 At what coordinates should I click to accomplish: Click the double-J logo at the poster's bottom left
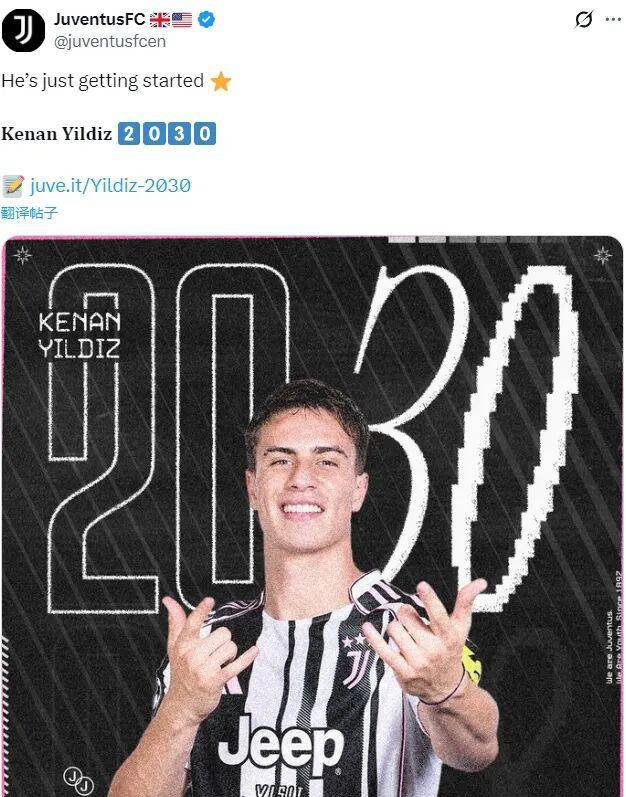click(x=79, y=780)
